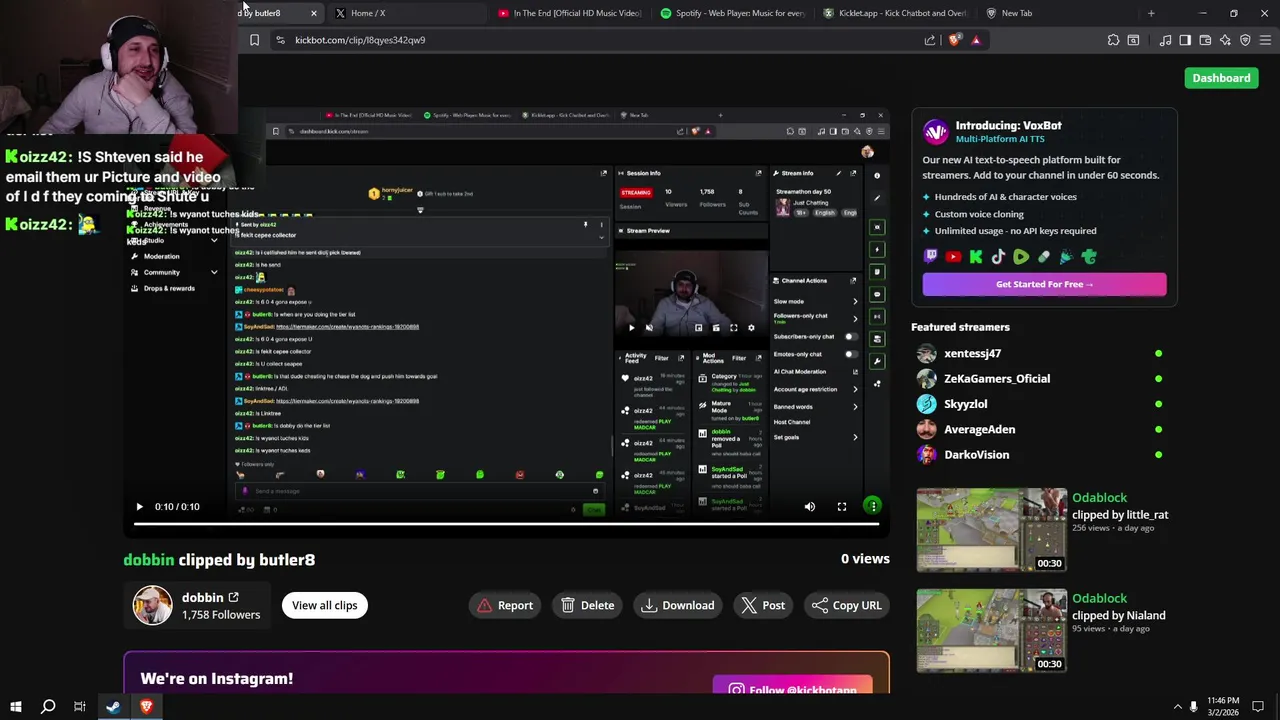
Task: Open the Brave VPN shield icon
Action: (1245, 40)
